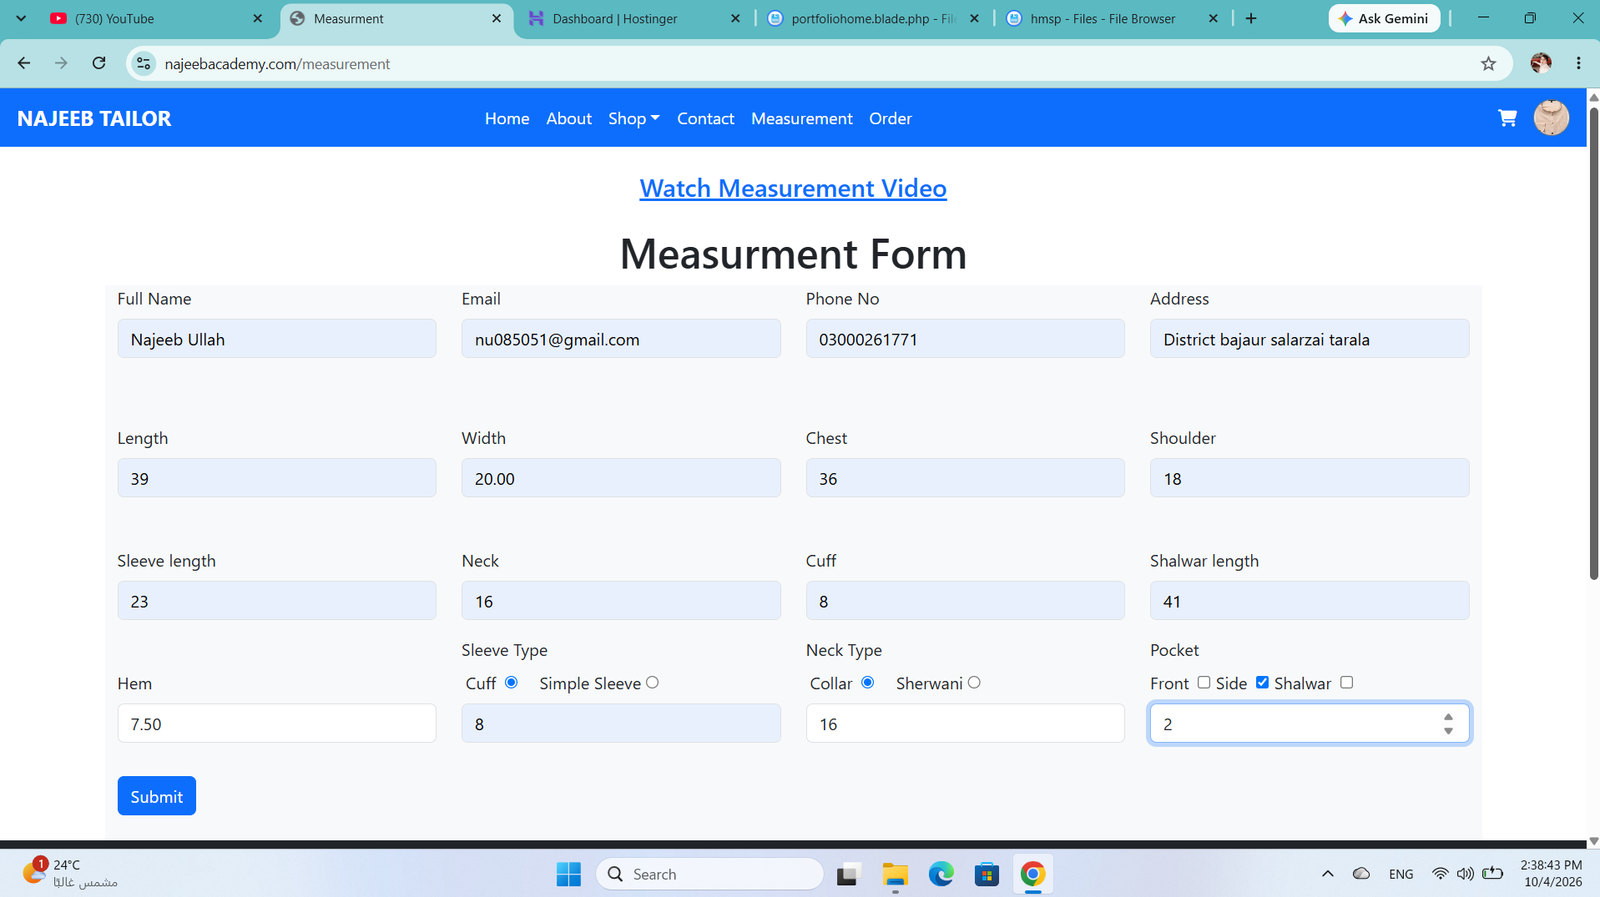The image size is (1600, 897).
Task: View site information icon in address bar
Action: coord(144,64)
